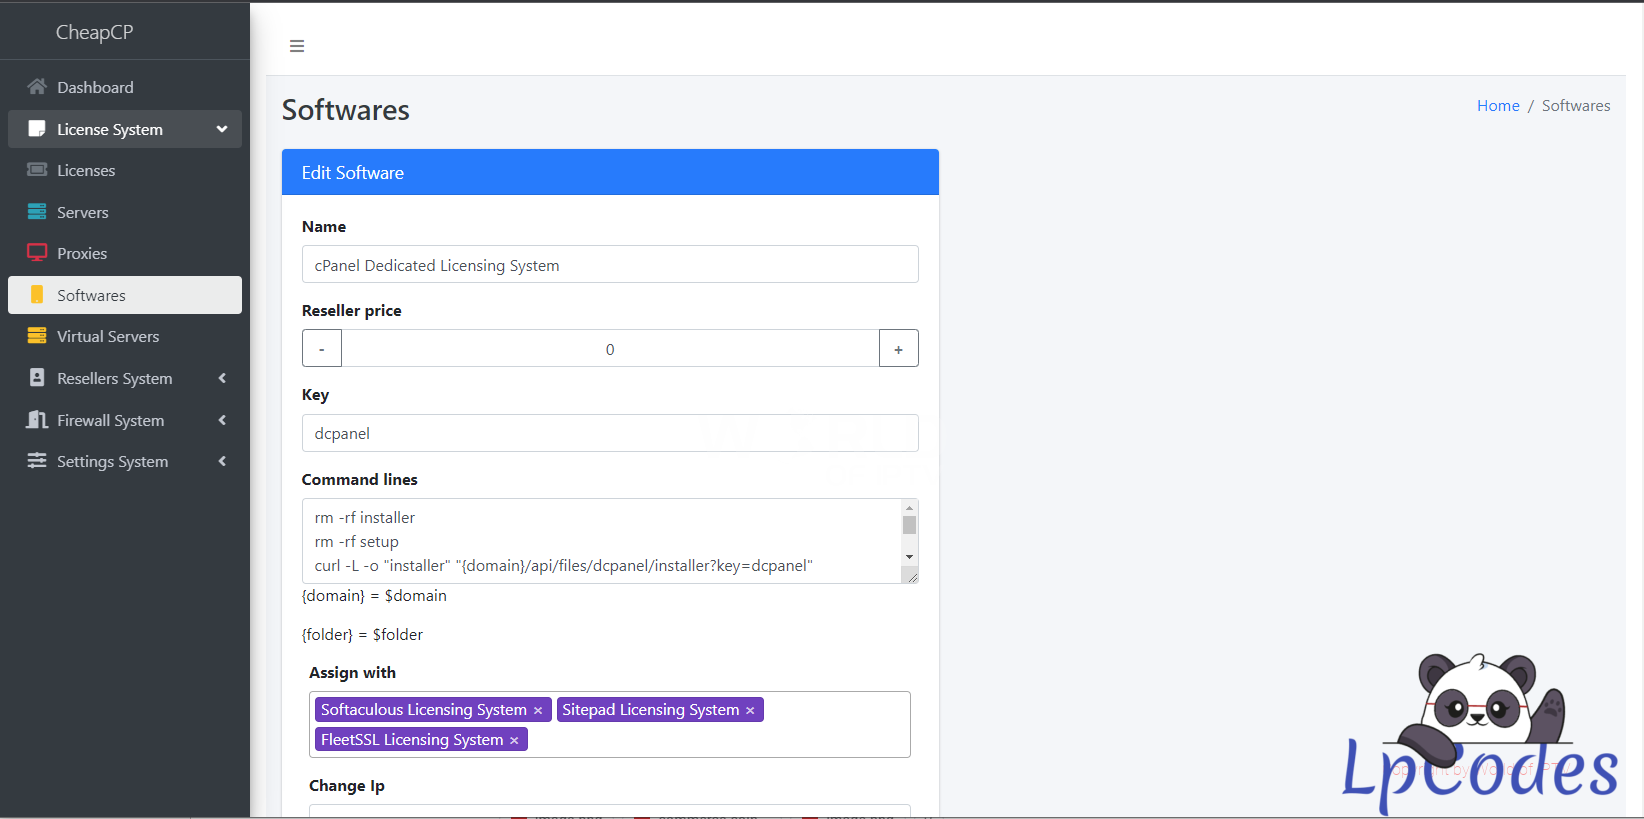Screen dimensions: 1644x819
Task: Click the Servers icon in sidebar
Action: click(x=37, y=212)
